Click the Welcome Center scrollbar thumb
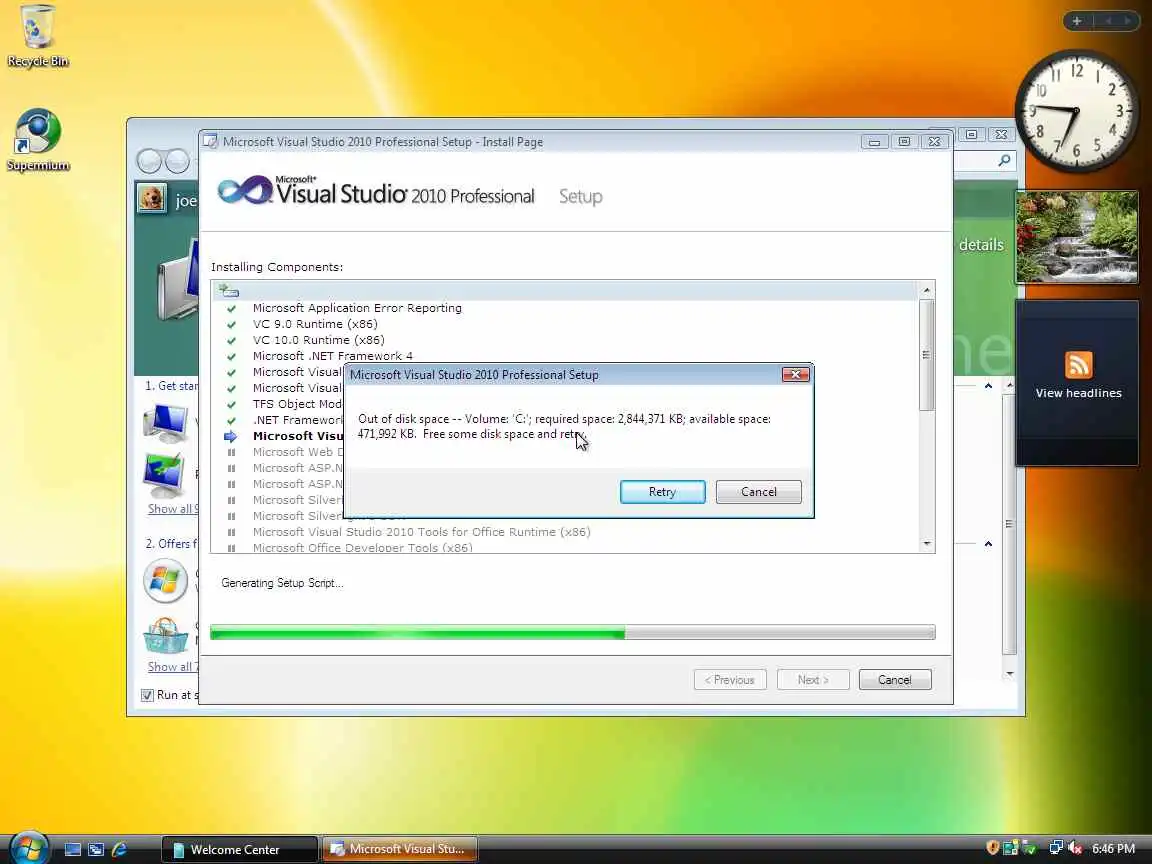 (x=1009, y=523)
